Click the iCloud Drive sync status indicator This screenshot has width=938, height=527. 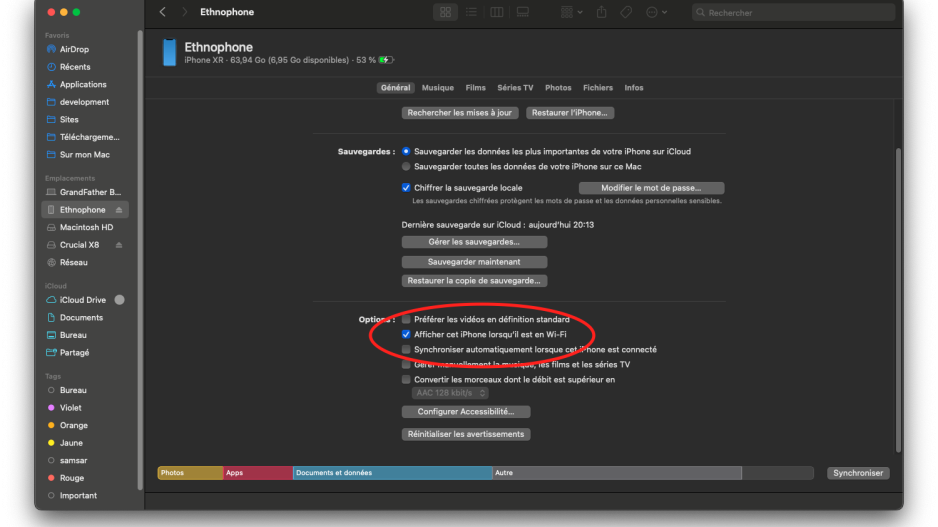tap(120, 300)
